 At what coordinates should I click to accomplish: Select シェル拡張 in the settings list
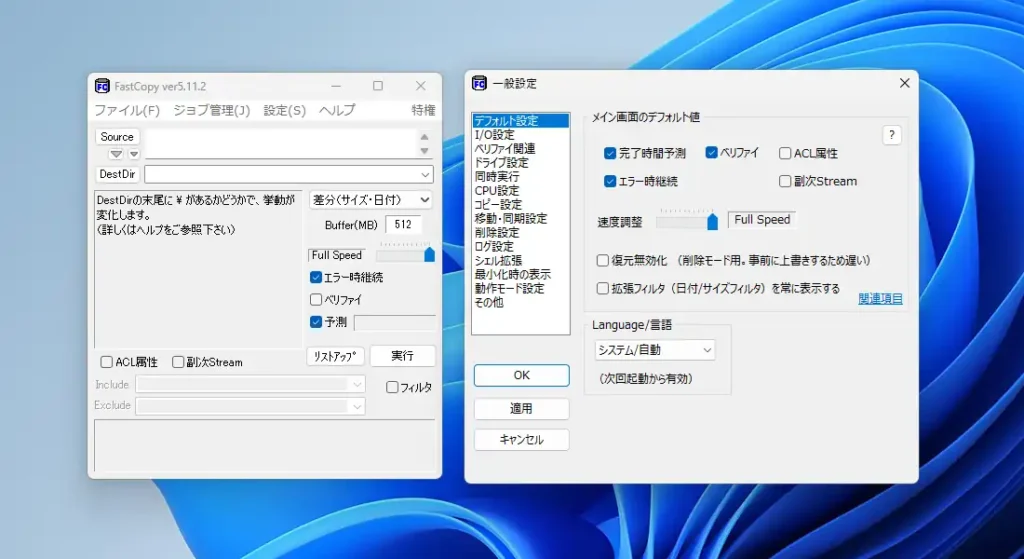(x=520, y=261)
